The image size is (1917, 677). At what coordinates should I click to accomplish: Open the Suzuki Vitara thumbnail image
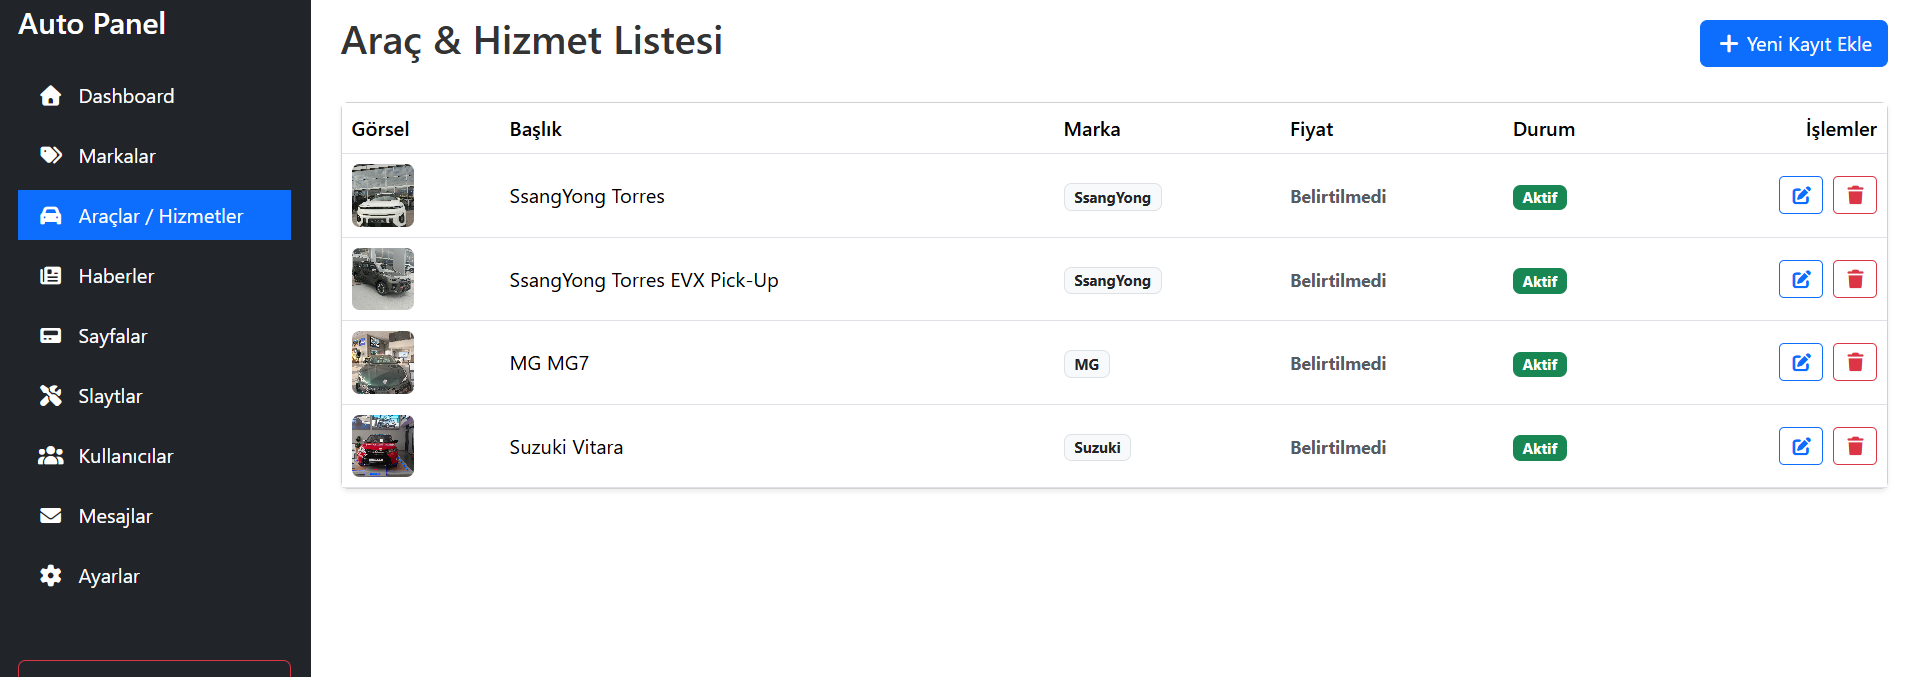click(x=383, y=446)
